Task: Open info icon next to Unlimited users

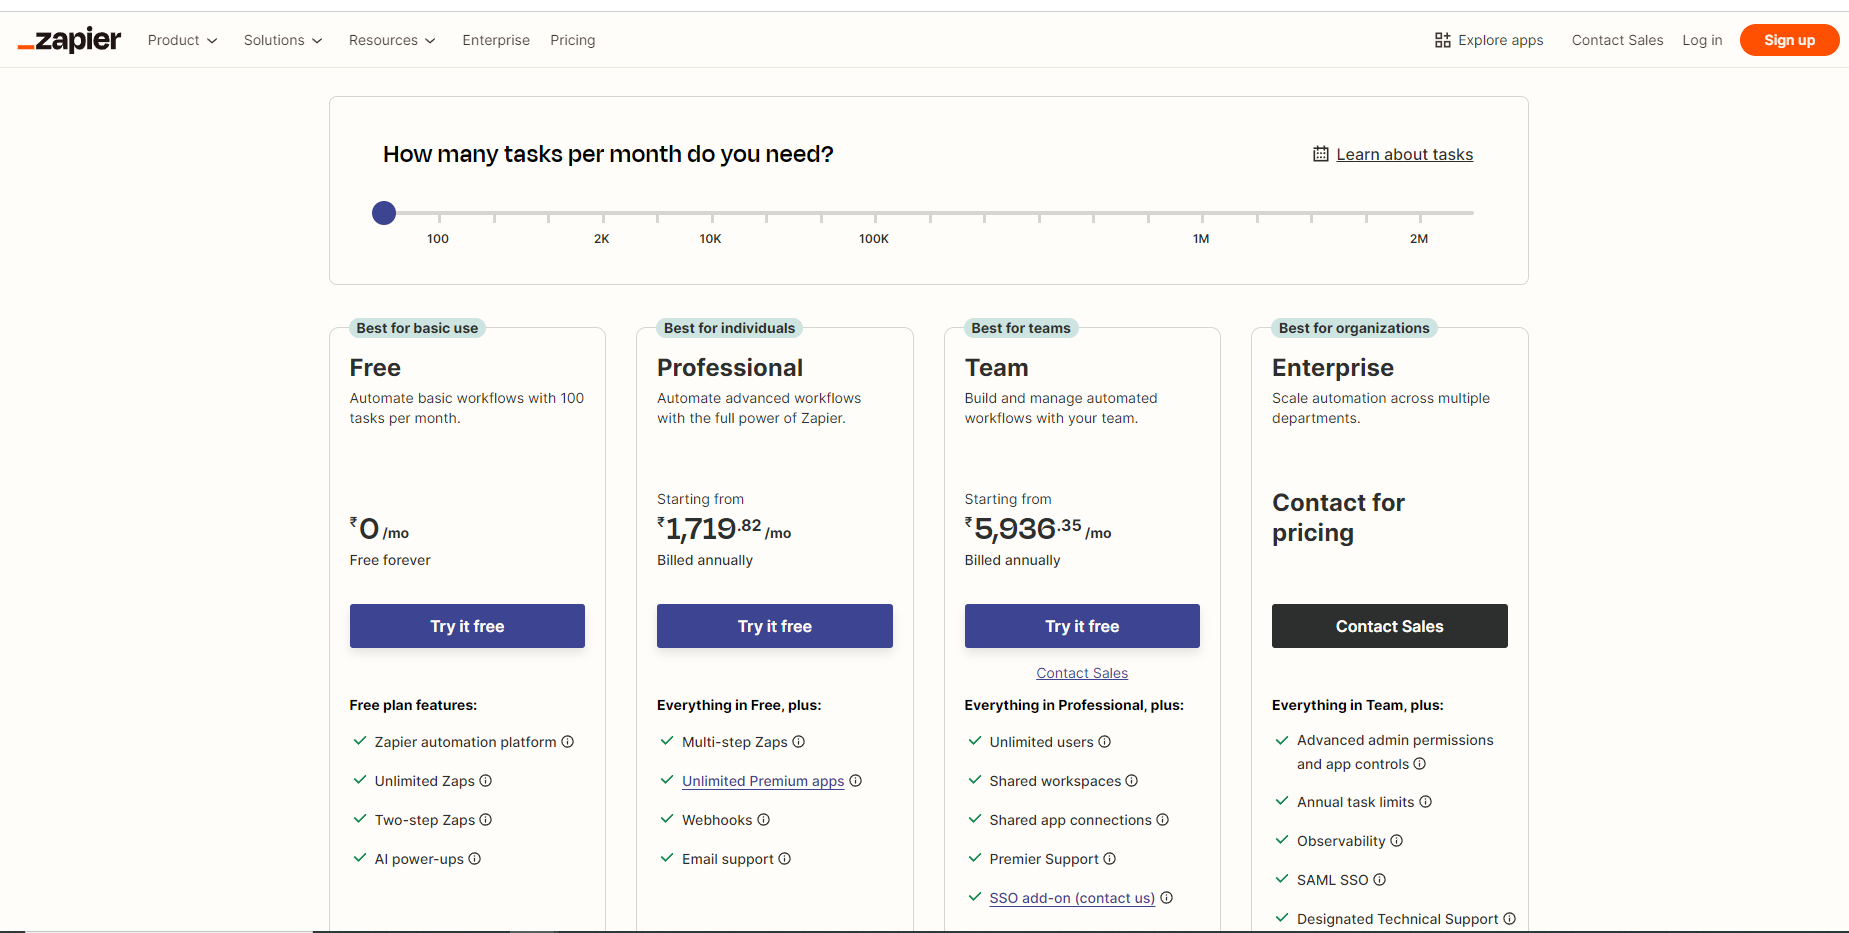Action: (1104, 742)
